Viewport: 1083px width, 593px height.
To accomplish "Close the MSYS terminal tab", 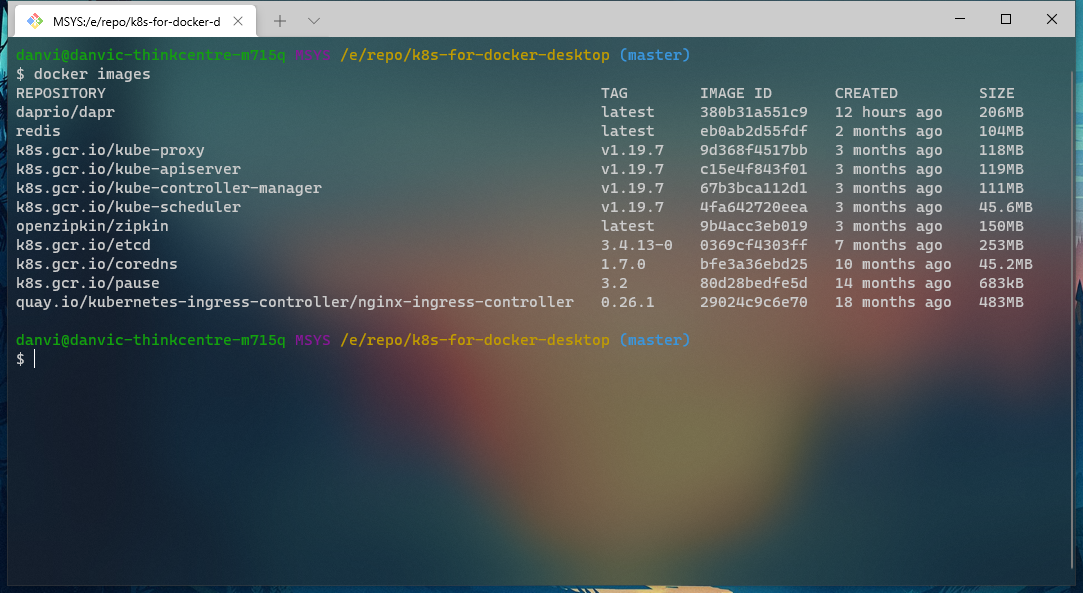I will (x=238, y=21).
